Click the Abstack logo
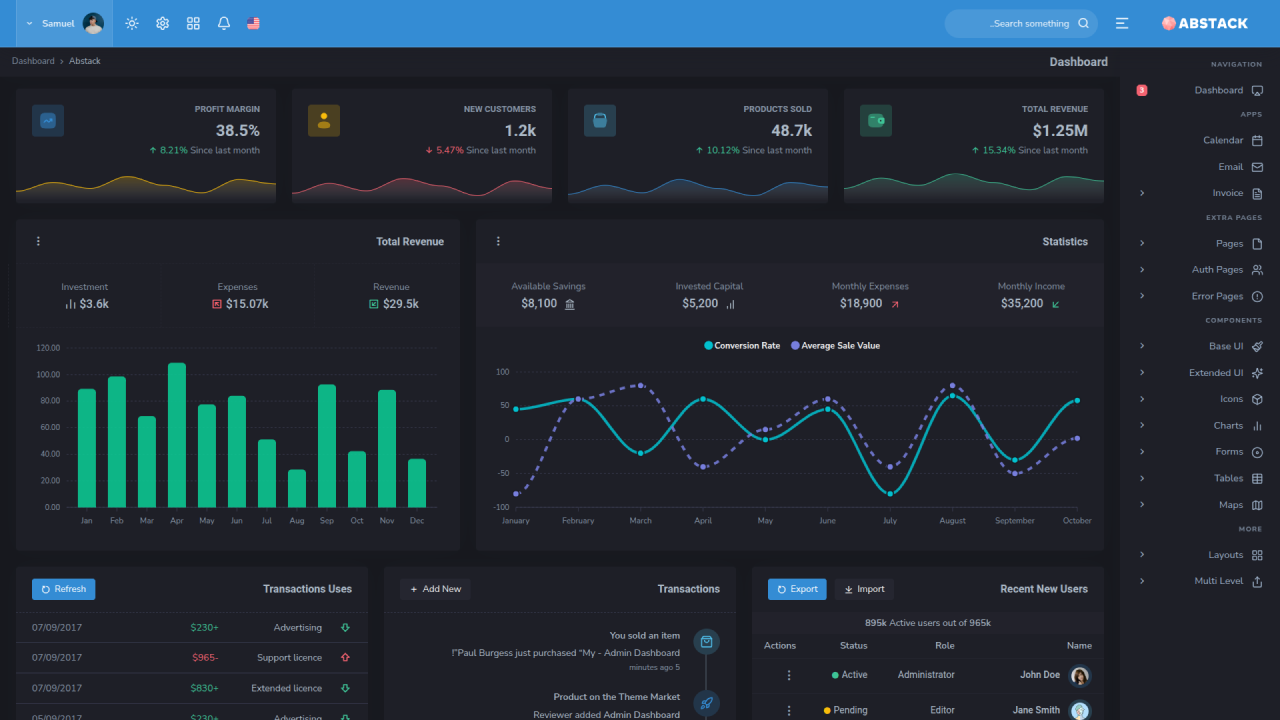 [x=1204, y=23]
